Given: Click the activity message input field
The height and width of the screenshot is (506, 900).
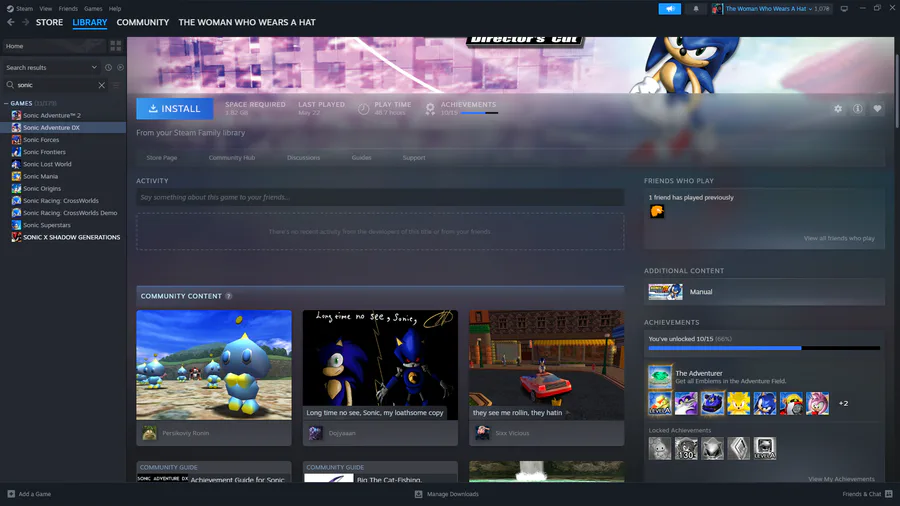Looking at the screenshot, I should (380, 197).
